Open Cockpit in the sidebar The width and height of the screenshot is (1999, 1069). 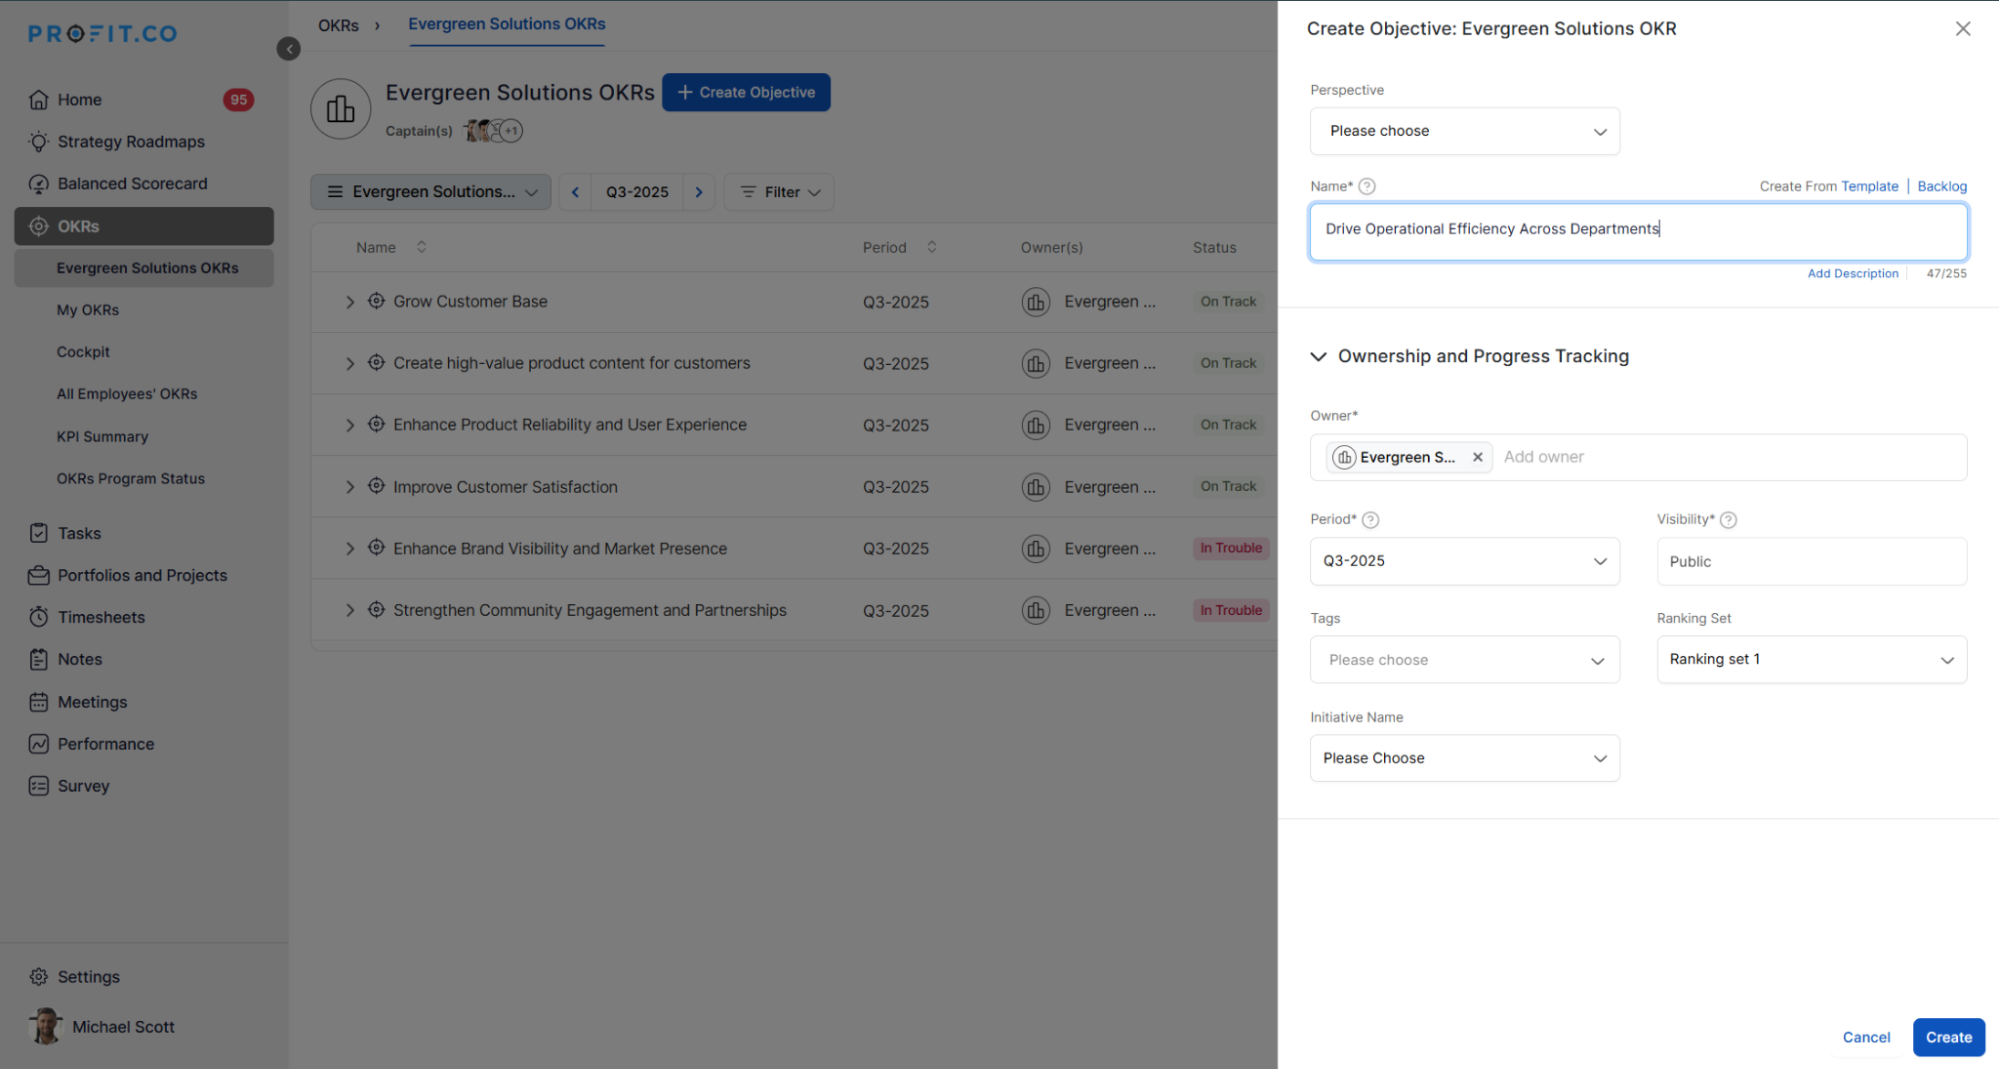click(83, 352)
